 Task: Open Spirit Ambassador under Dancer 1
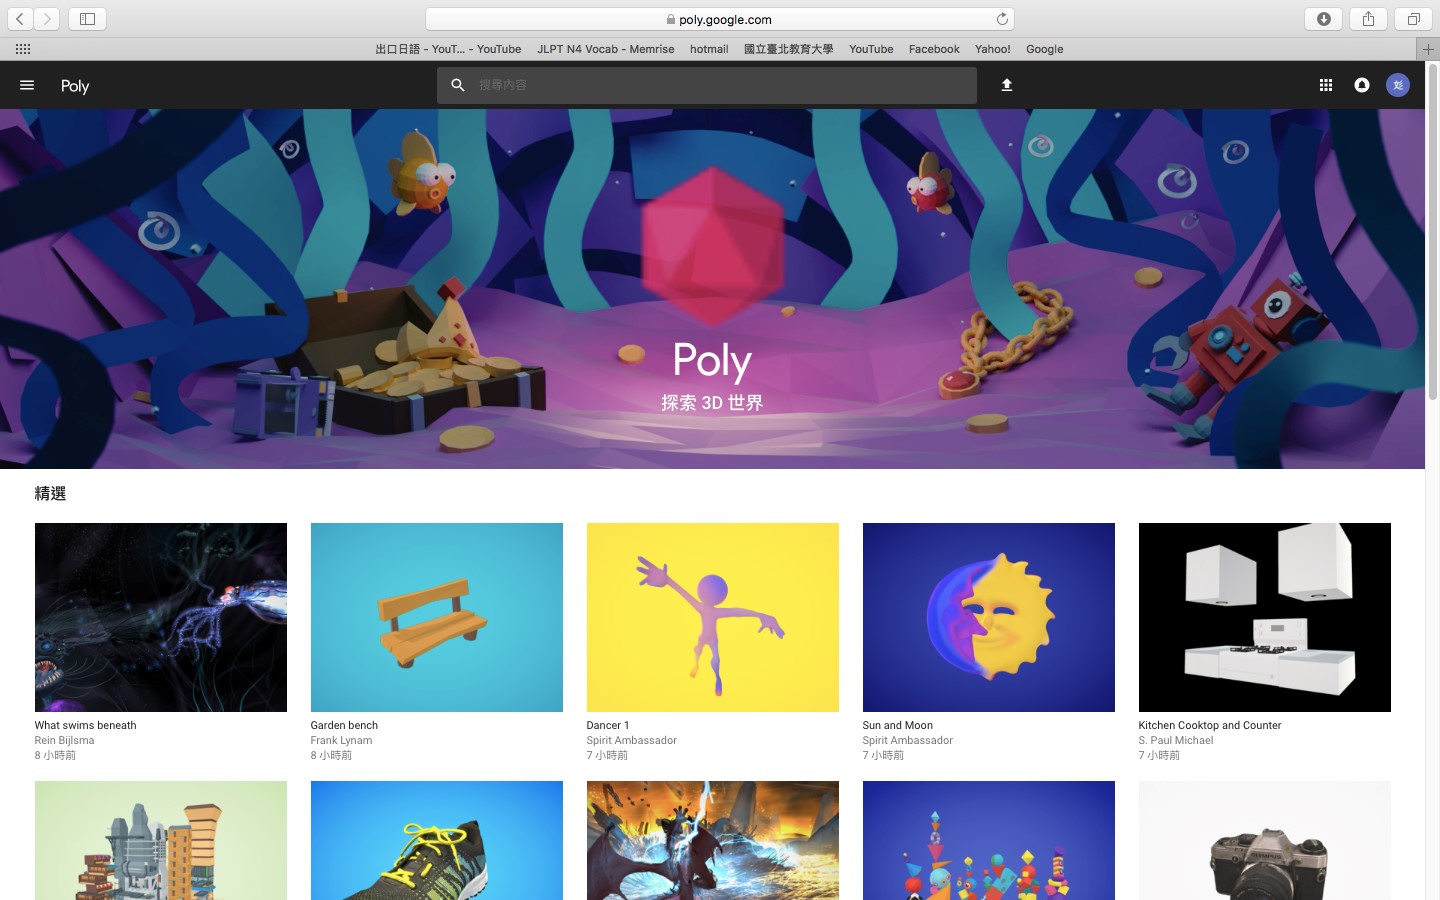click(631, 741)
